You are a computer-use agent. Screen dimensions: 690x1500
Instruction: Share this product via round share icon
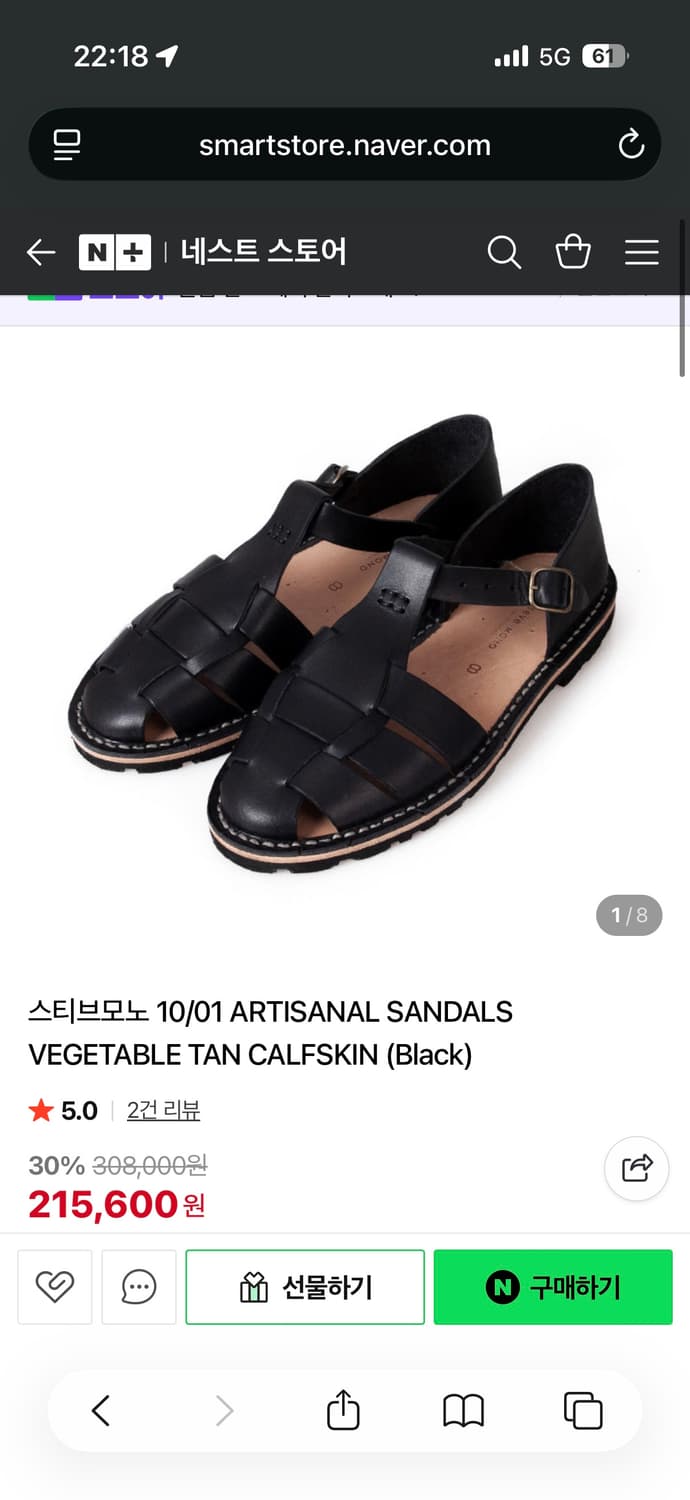pyautogui.click(x=637, y=1168)
